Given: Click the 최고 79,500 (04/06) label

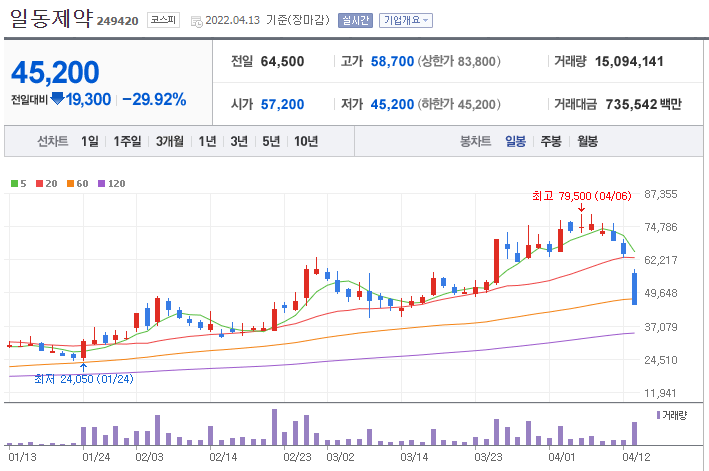Looking at the screenshot, I should pyautogui.click(x=581, y=196).
